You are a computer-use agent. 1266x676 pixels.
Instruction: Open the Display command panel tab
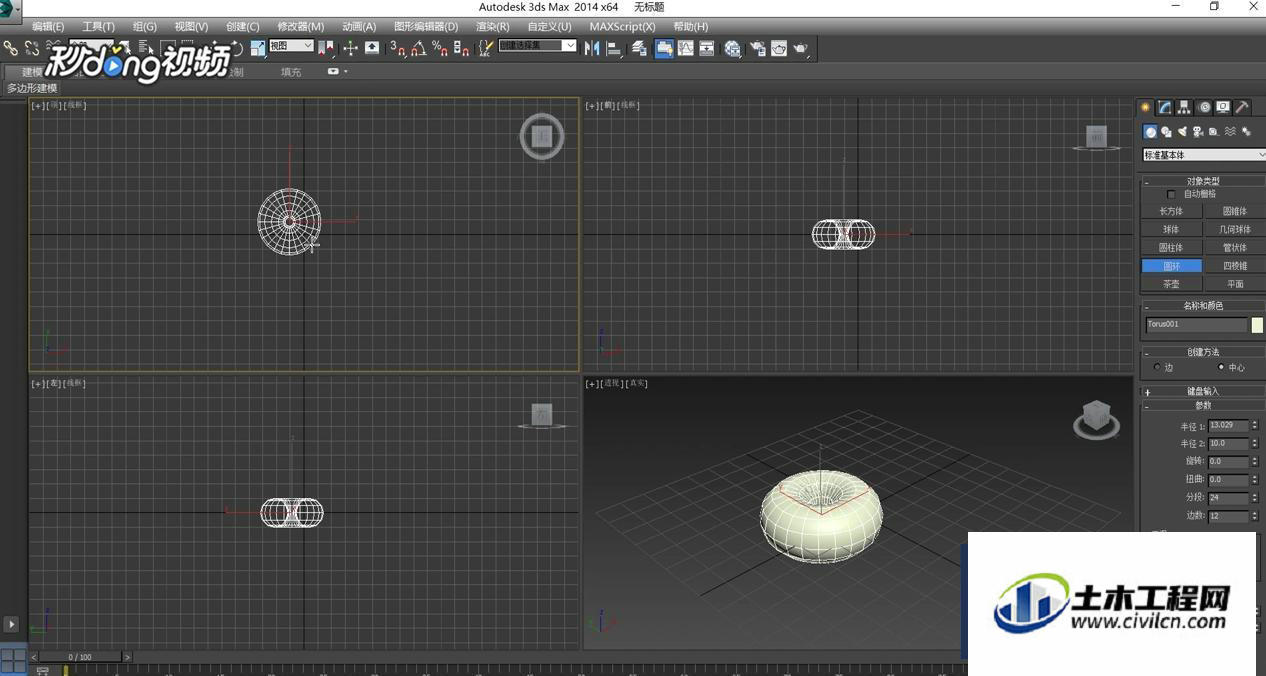coord(1223,107)
